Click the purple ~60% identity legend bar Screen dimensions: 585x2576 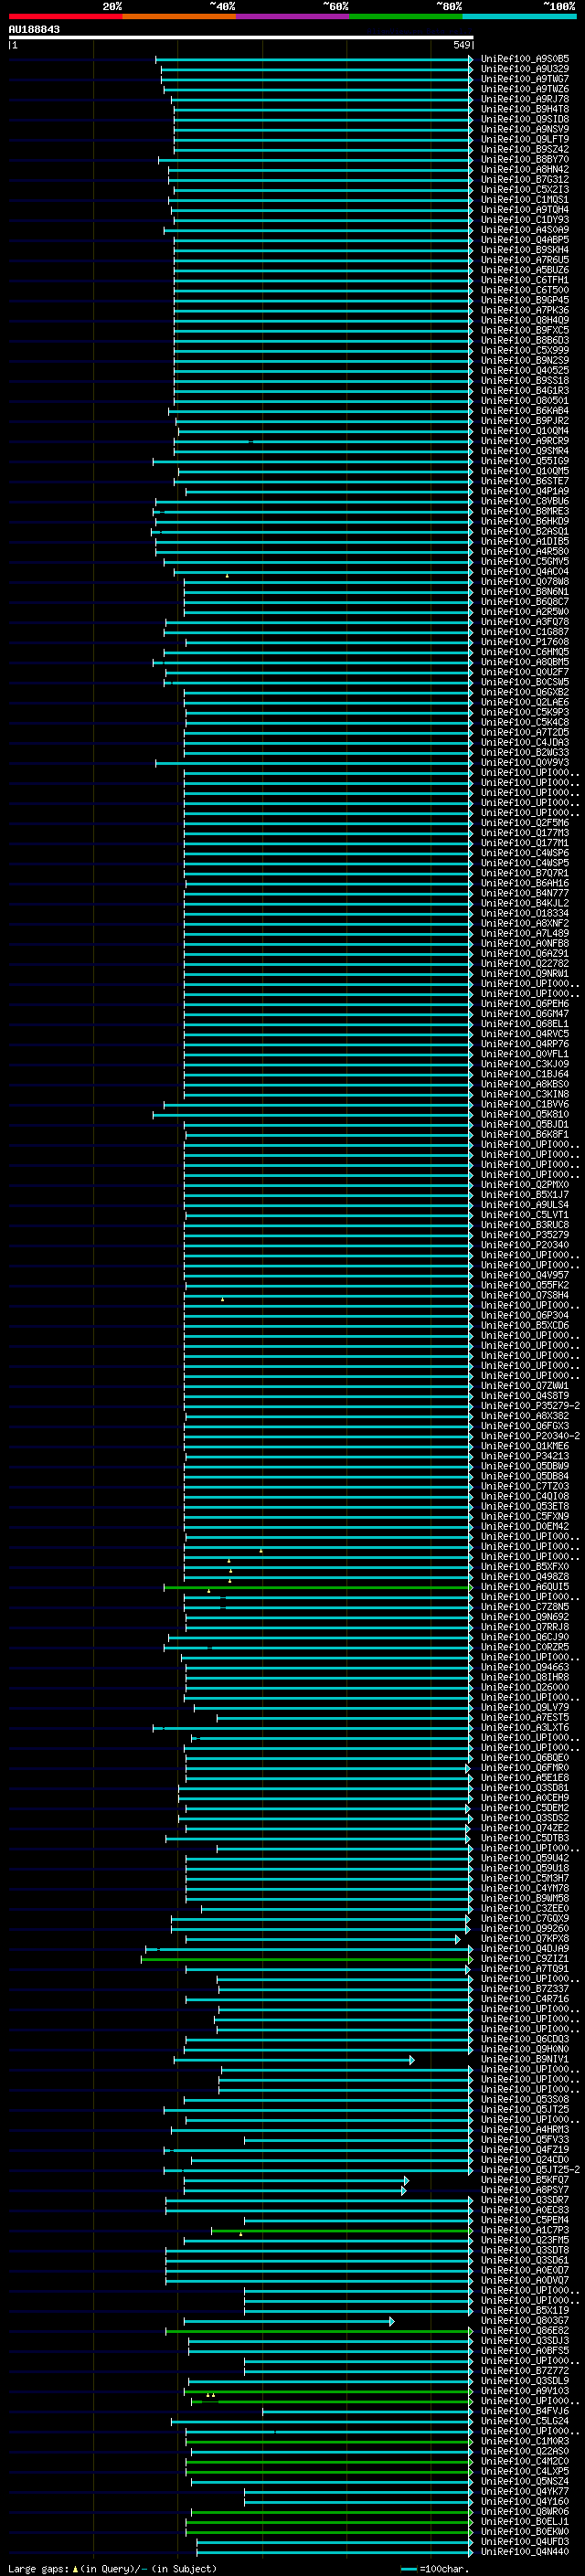293,16
